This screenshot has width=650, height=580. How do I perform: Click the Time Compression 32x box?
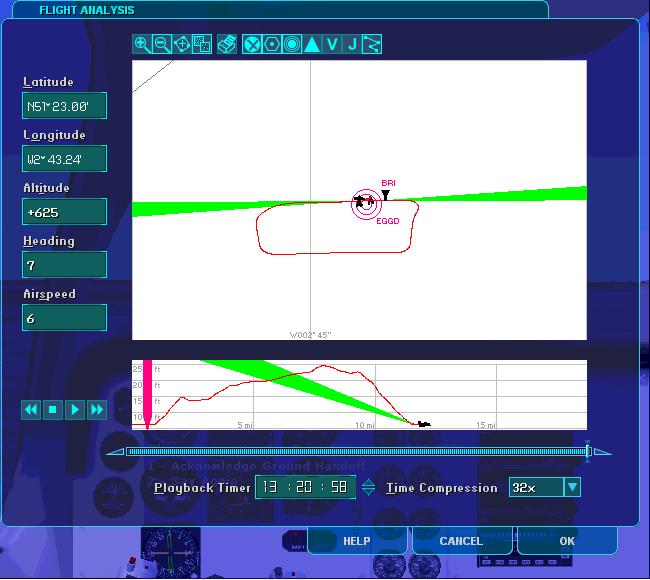[536, 487]
